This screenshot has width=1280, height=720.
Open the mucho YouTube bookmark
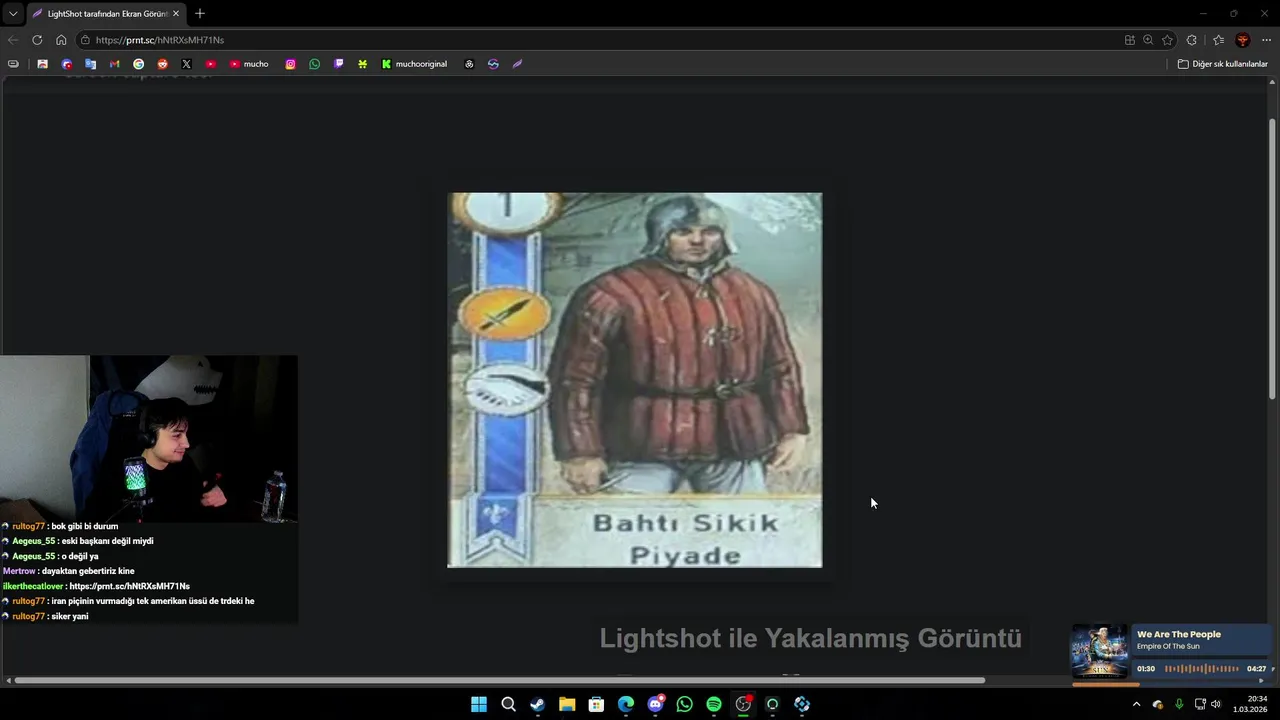click(249, 64)
